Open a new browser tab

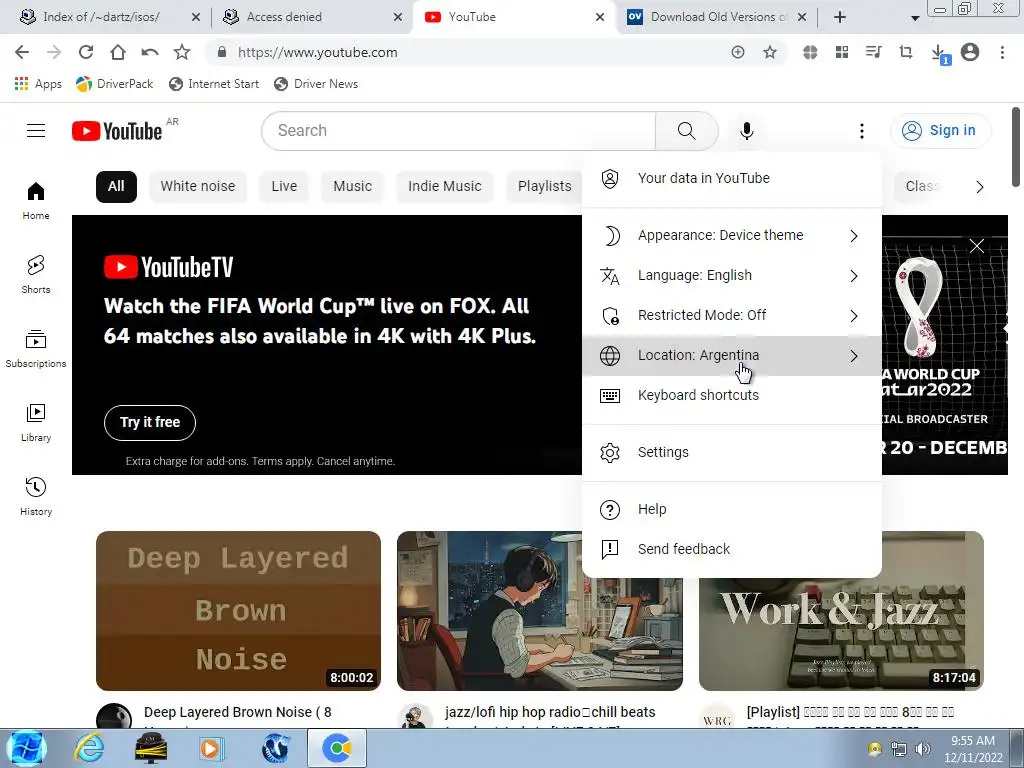[840, 17]
